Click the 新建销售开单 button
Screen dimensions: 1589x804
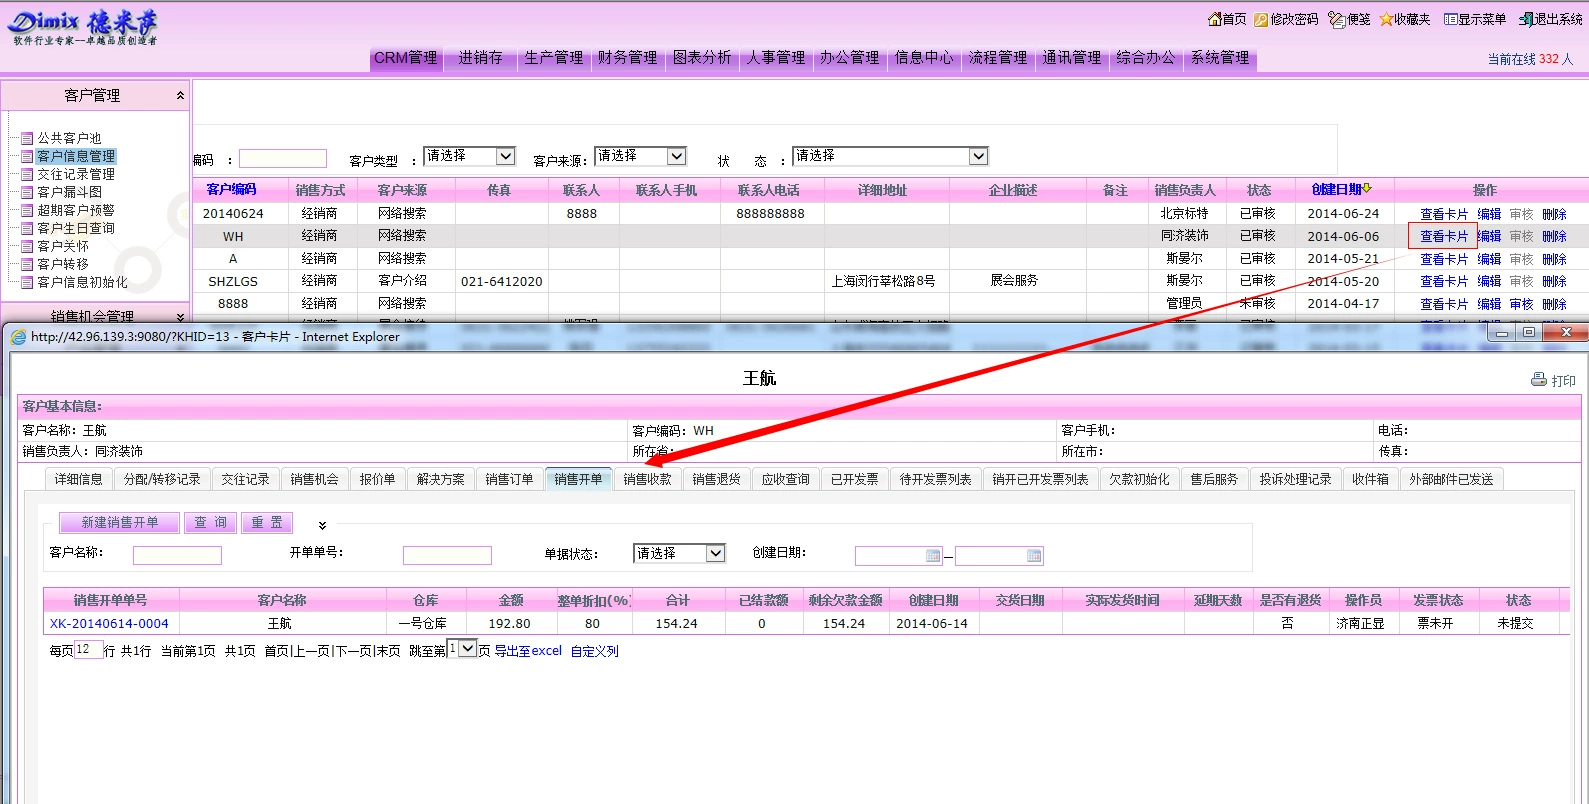tap(120, 523)
